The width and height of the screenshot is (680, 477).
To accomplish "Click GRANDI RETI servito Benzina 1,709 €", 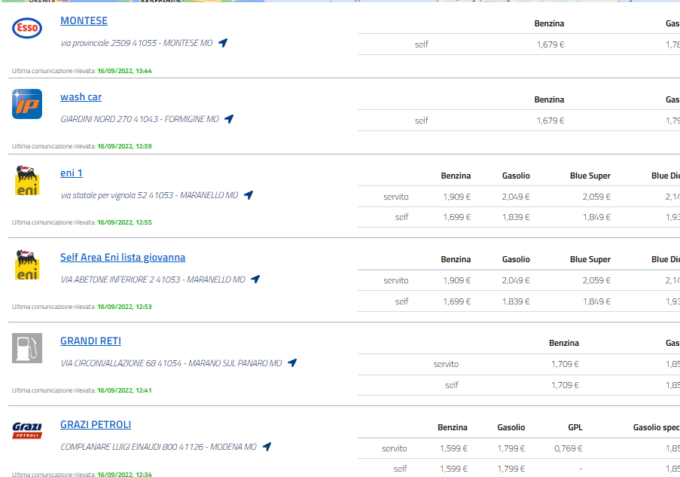I will click(x=565, y=364).
